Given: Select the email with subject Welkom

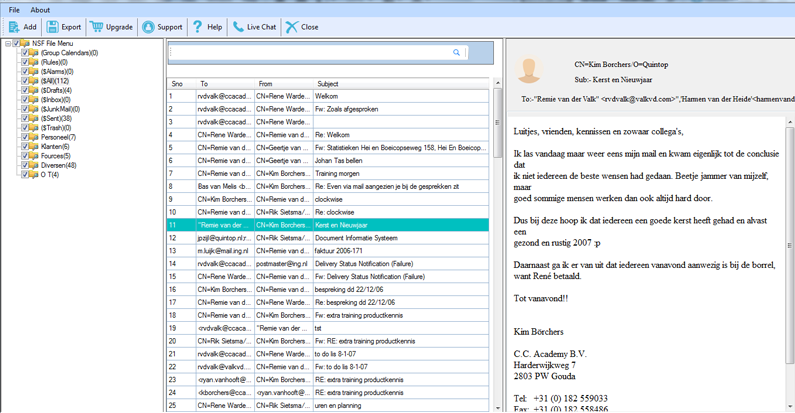Looking at the screenshot, I should pos(328,96).
